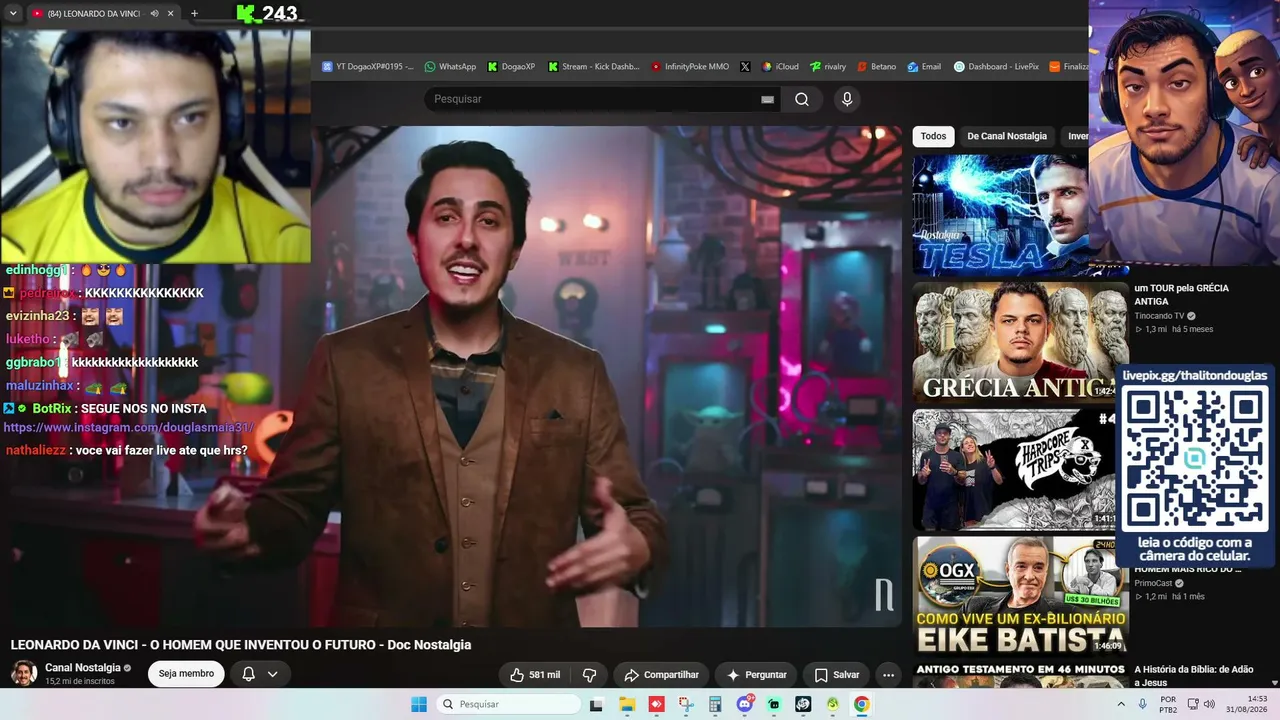Open Calculator from the taskbar
This screenshot has height=720, width=1280.
coord(715,704)
